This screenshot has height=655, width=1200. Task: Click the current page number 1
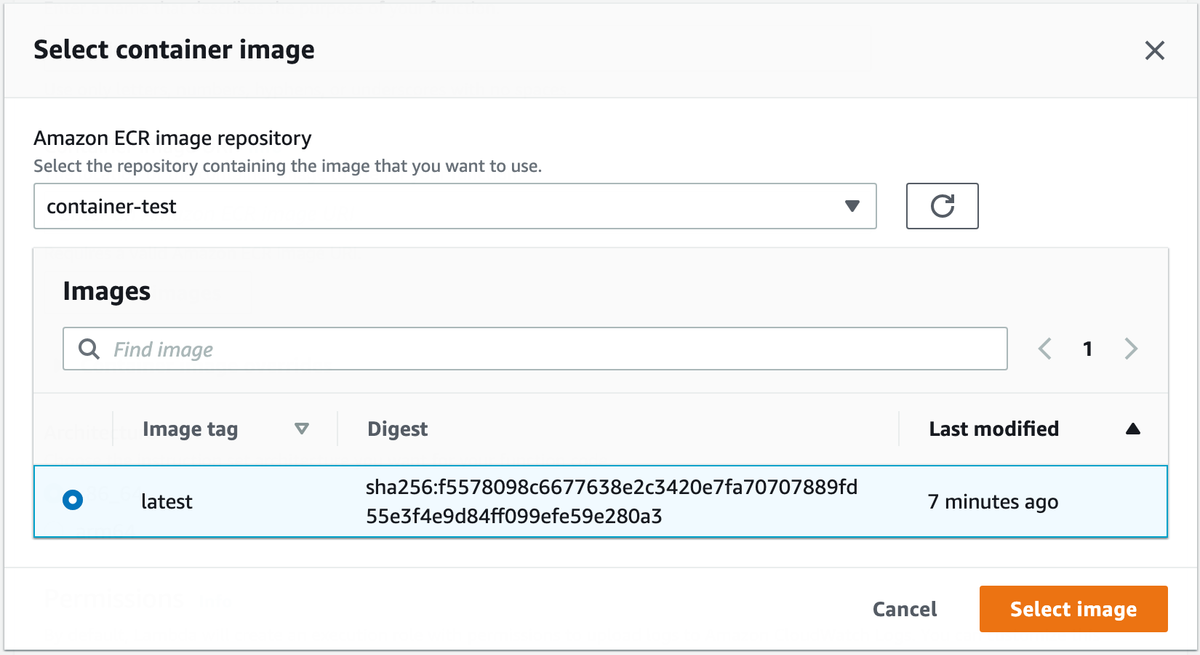coord(1087,348)
